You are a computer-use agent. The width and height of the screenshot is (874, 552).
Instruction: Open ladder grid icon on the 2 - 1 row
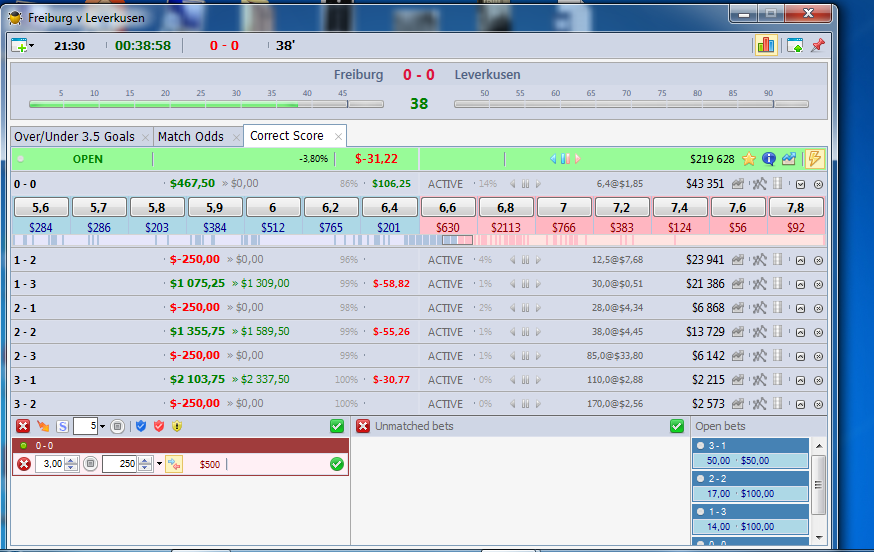778,307
